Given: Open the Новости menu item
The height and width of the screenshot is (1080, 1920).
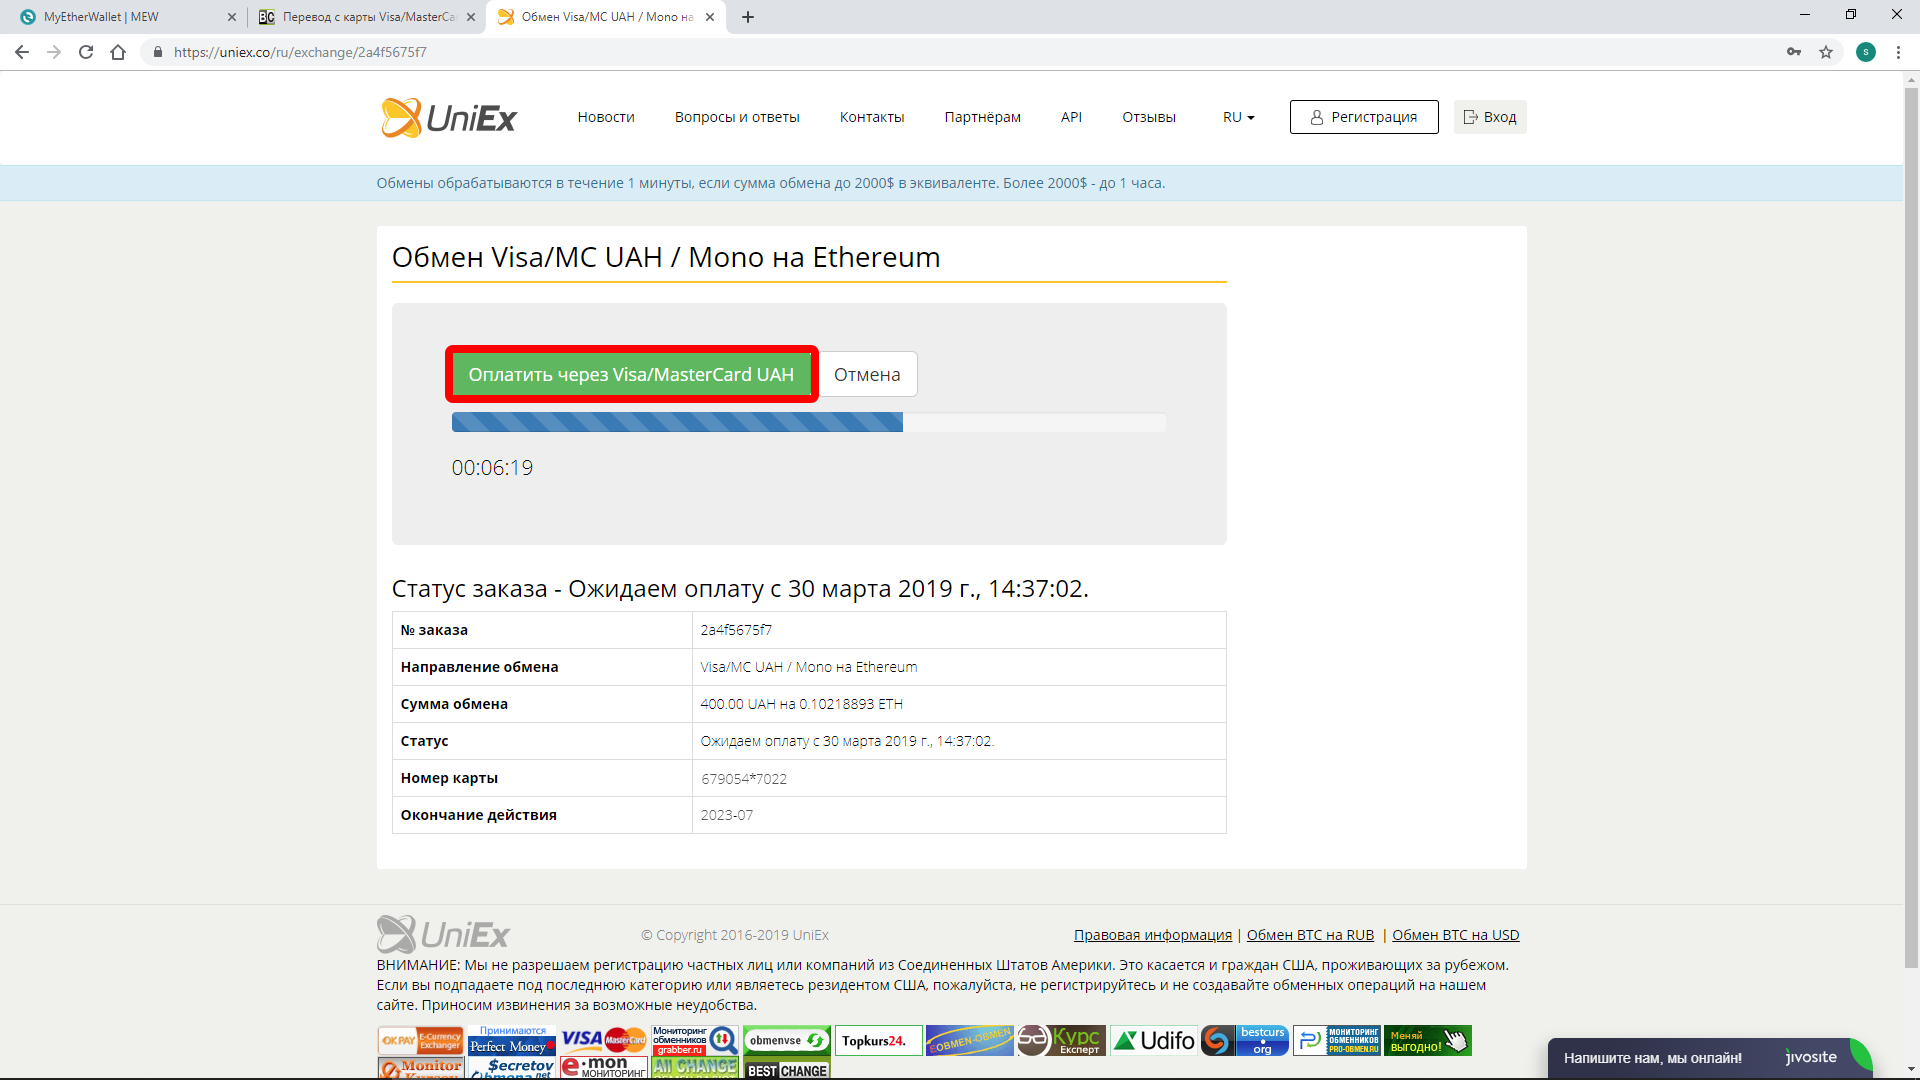Looking at the screenshot, I should coord(606,117).
